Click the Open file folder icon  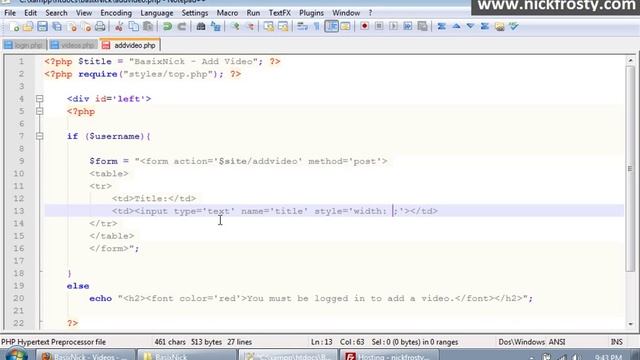(28, 27)
